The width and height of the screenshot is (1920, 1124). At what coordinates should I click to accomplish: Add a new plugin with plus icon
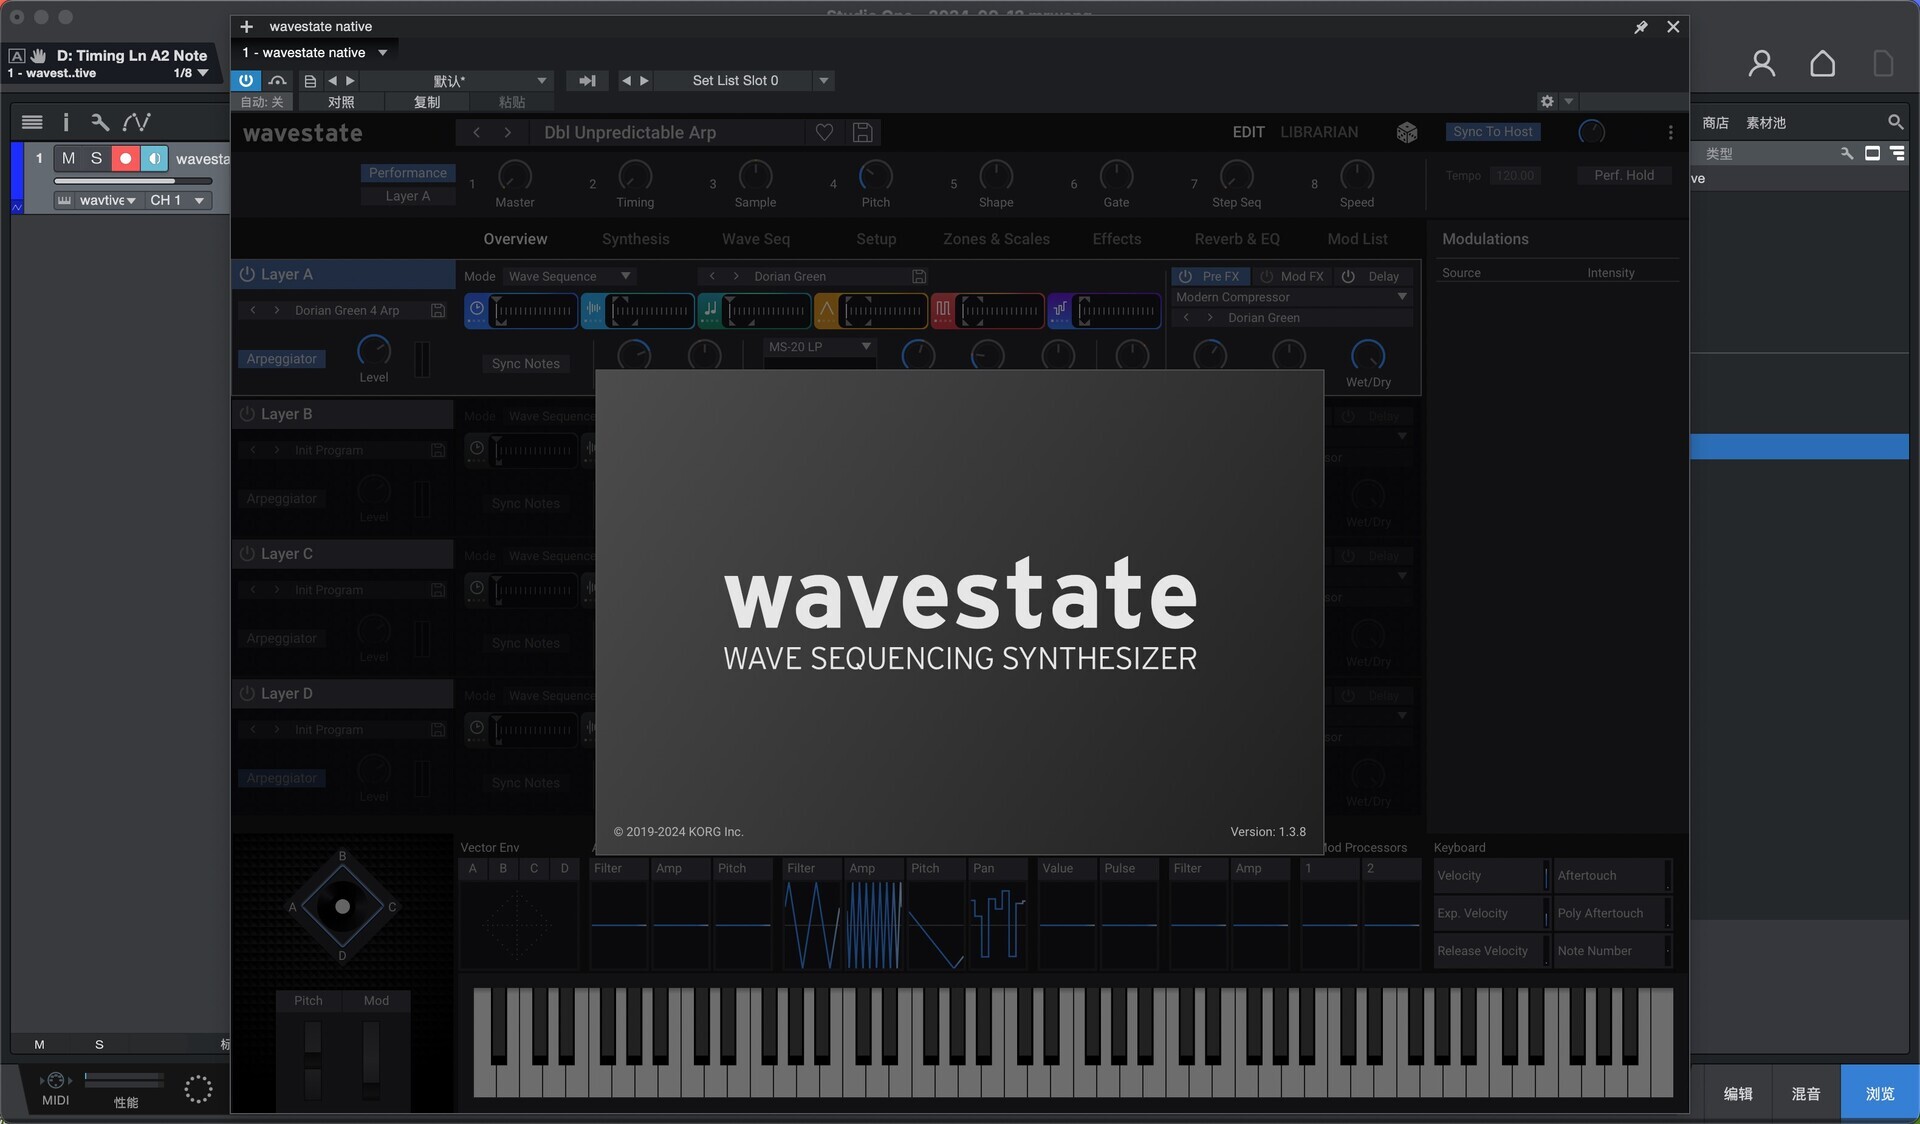coord(247,27)
